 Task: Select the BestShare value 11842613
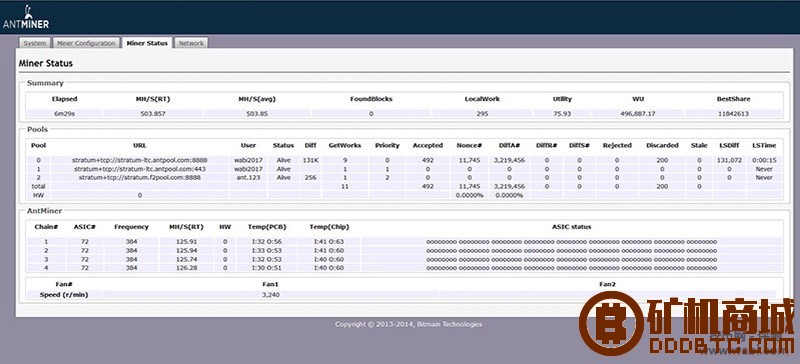click(733, 114)
